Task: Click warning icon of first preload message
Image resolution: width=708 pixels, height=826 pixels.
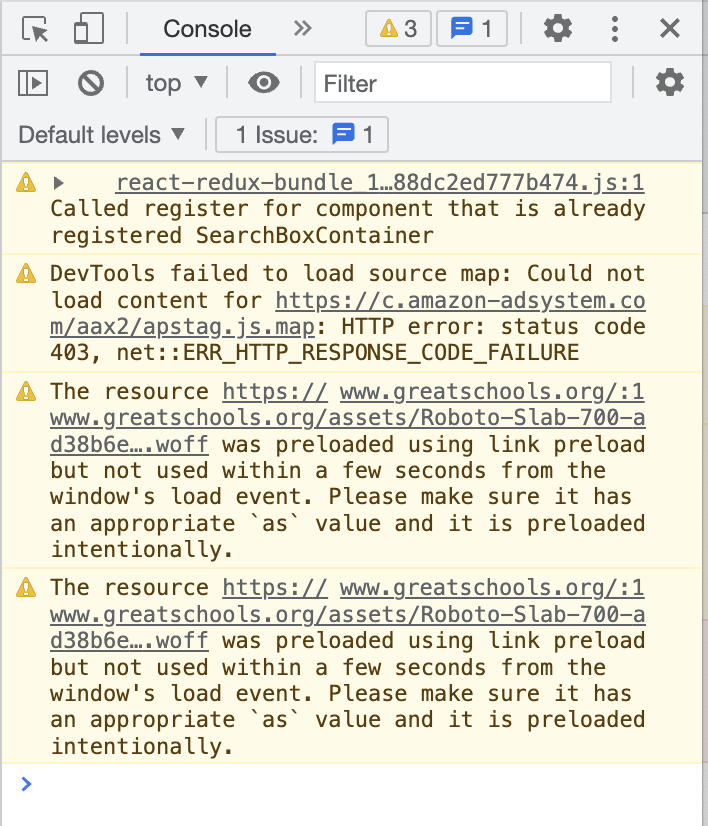Action: 26,392
